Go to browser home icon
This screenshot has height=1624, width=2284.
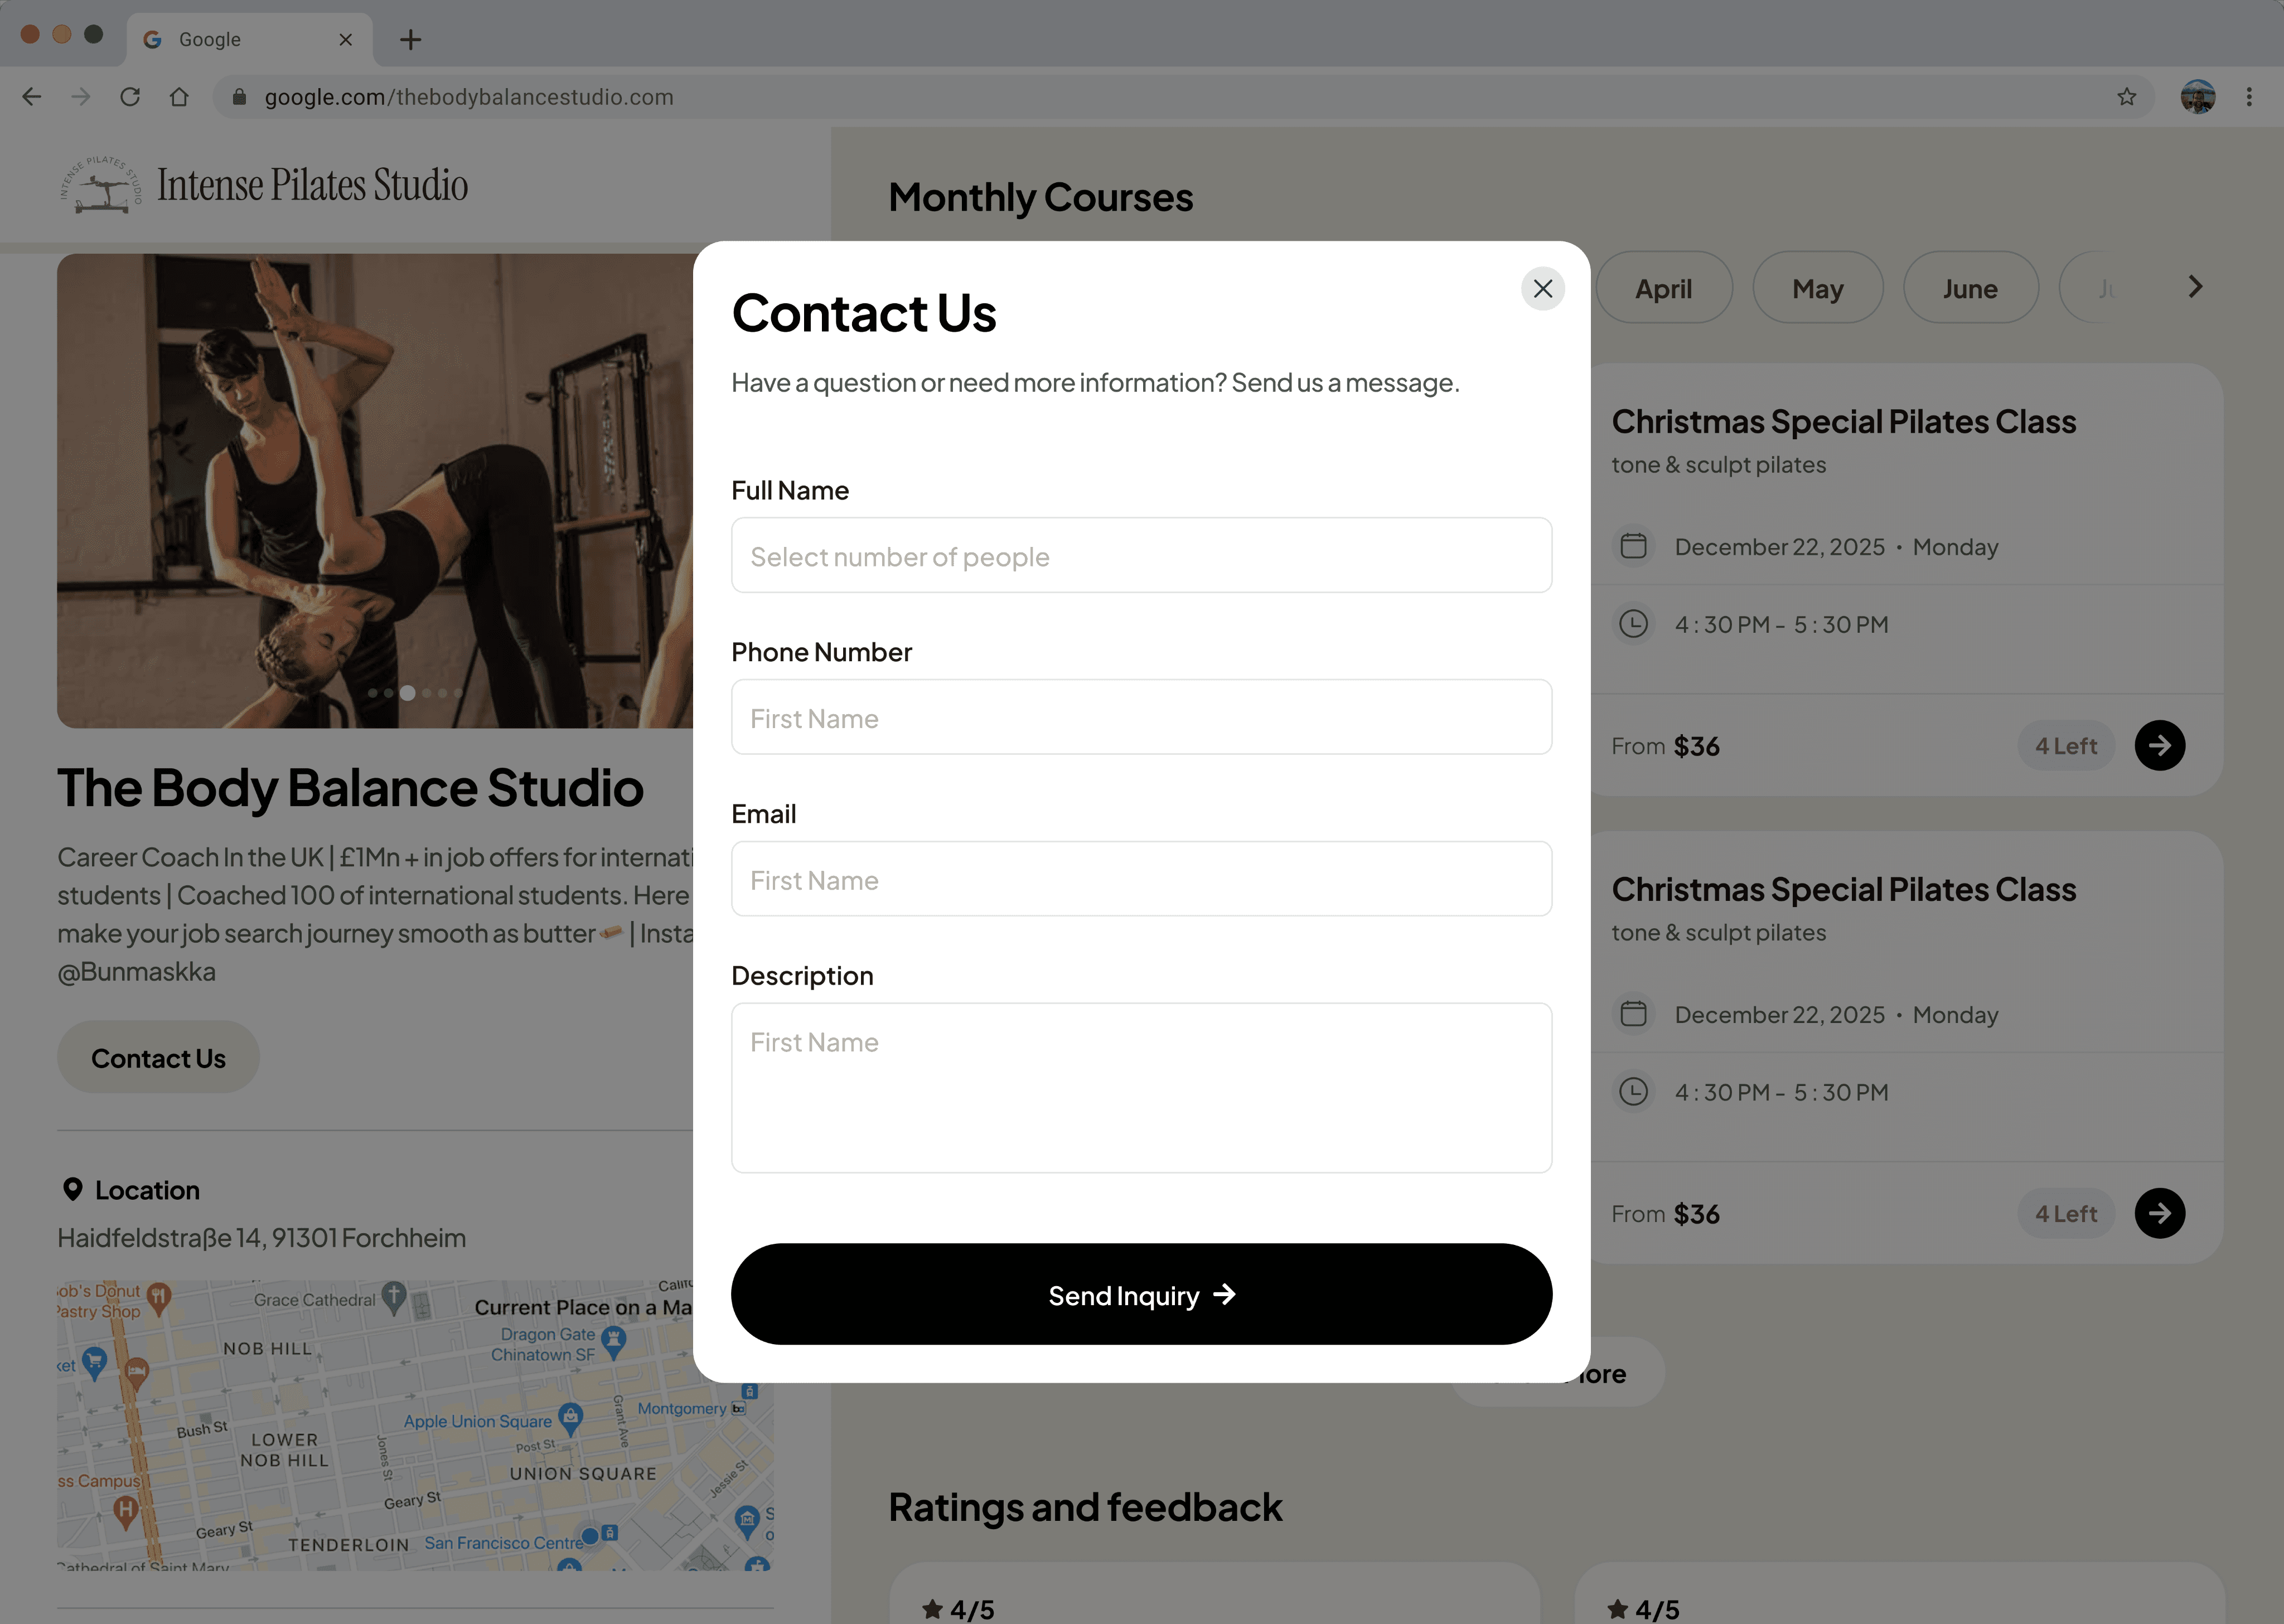tap(179, 97)
